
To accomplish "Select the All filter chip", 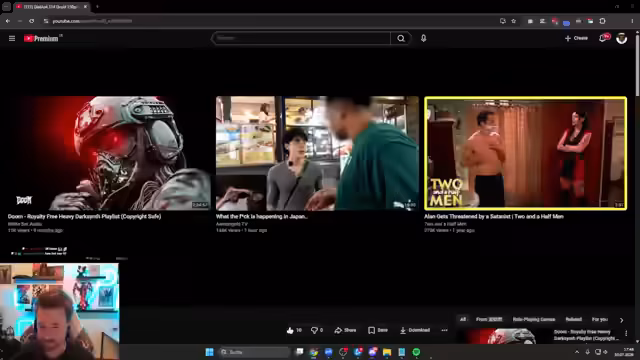I will (462, 320).
